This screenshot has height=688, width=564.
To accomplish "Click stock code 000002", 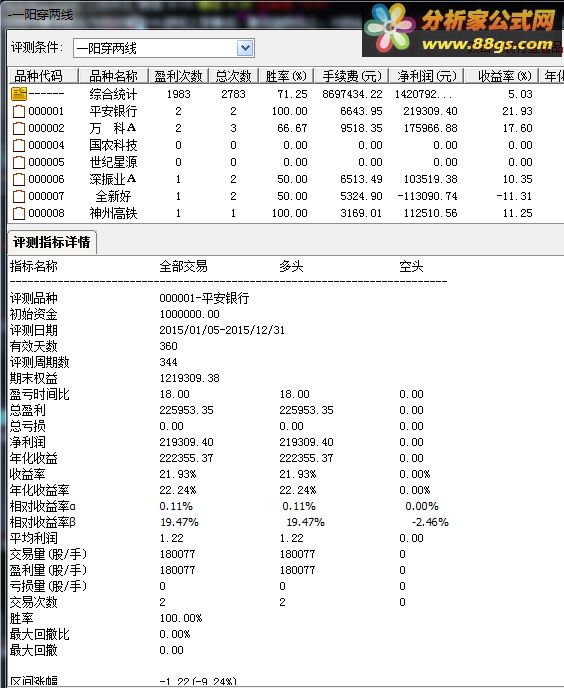I will coord(46,128).
